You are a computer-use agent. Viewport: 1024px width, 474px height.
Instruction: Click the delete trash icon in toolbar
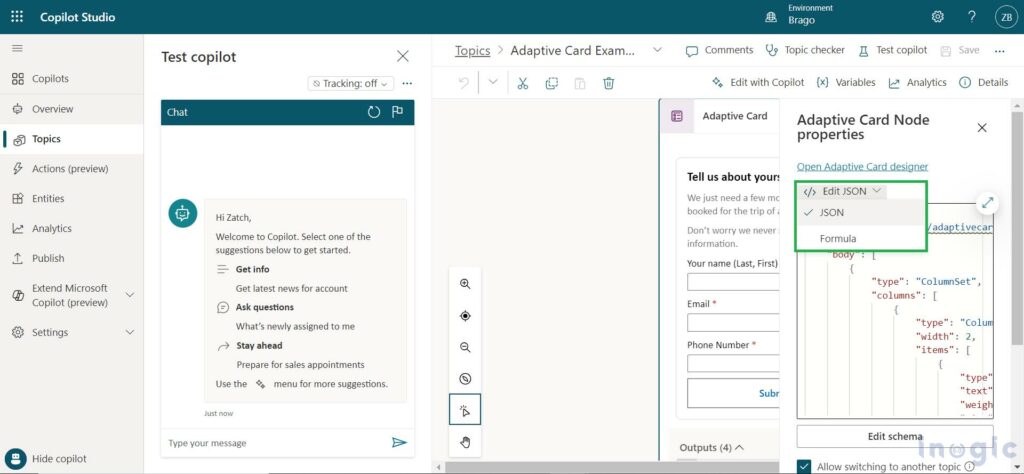click(608, 83)
